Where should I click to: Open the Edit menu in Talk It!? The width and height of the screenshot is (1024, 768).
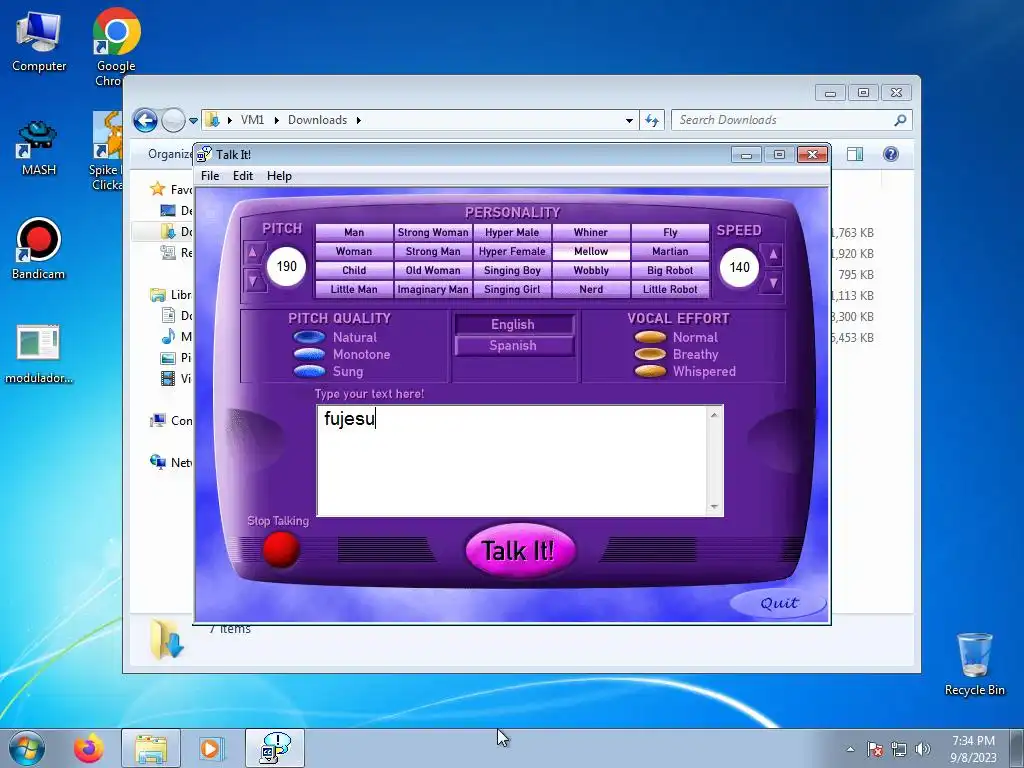pyautogui.click(x=243, y=176)
